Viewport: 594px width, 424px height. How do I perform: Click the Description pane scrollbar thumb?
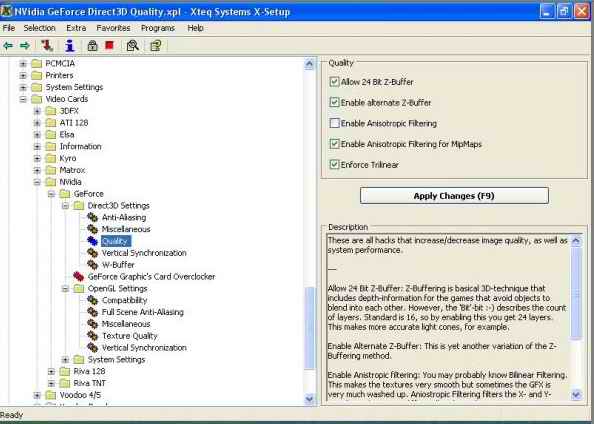[x=576, y=293]
